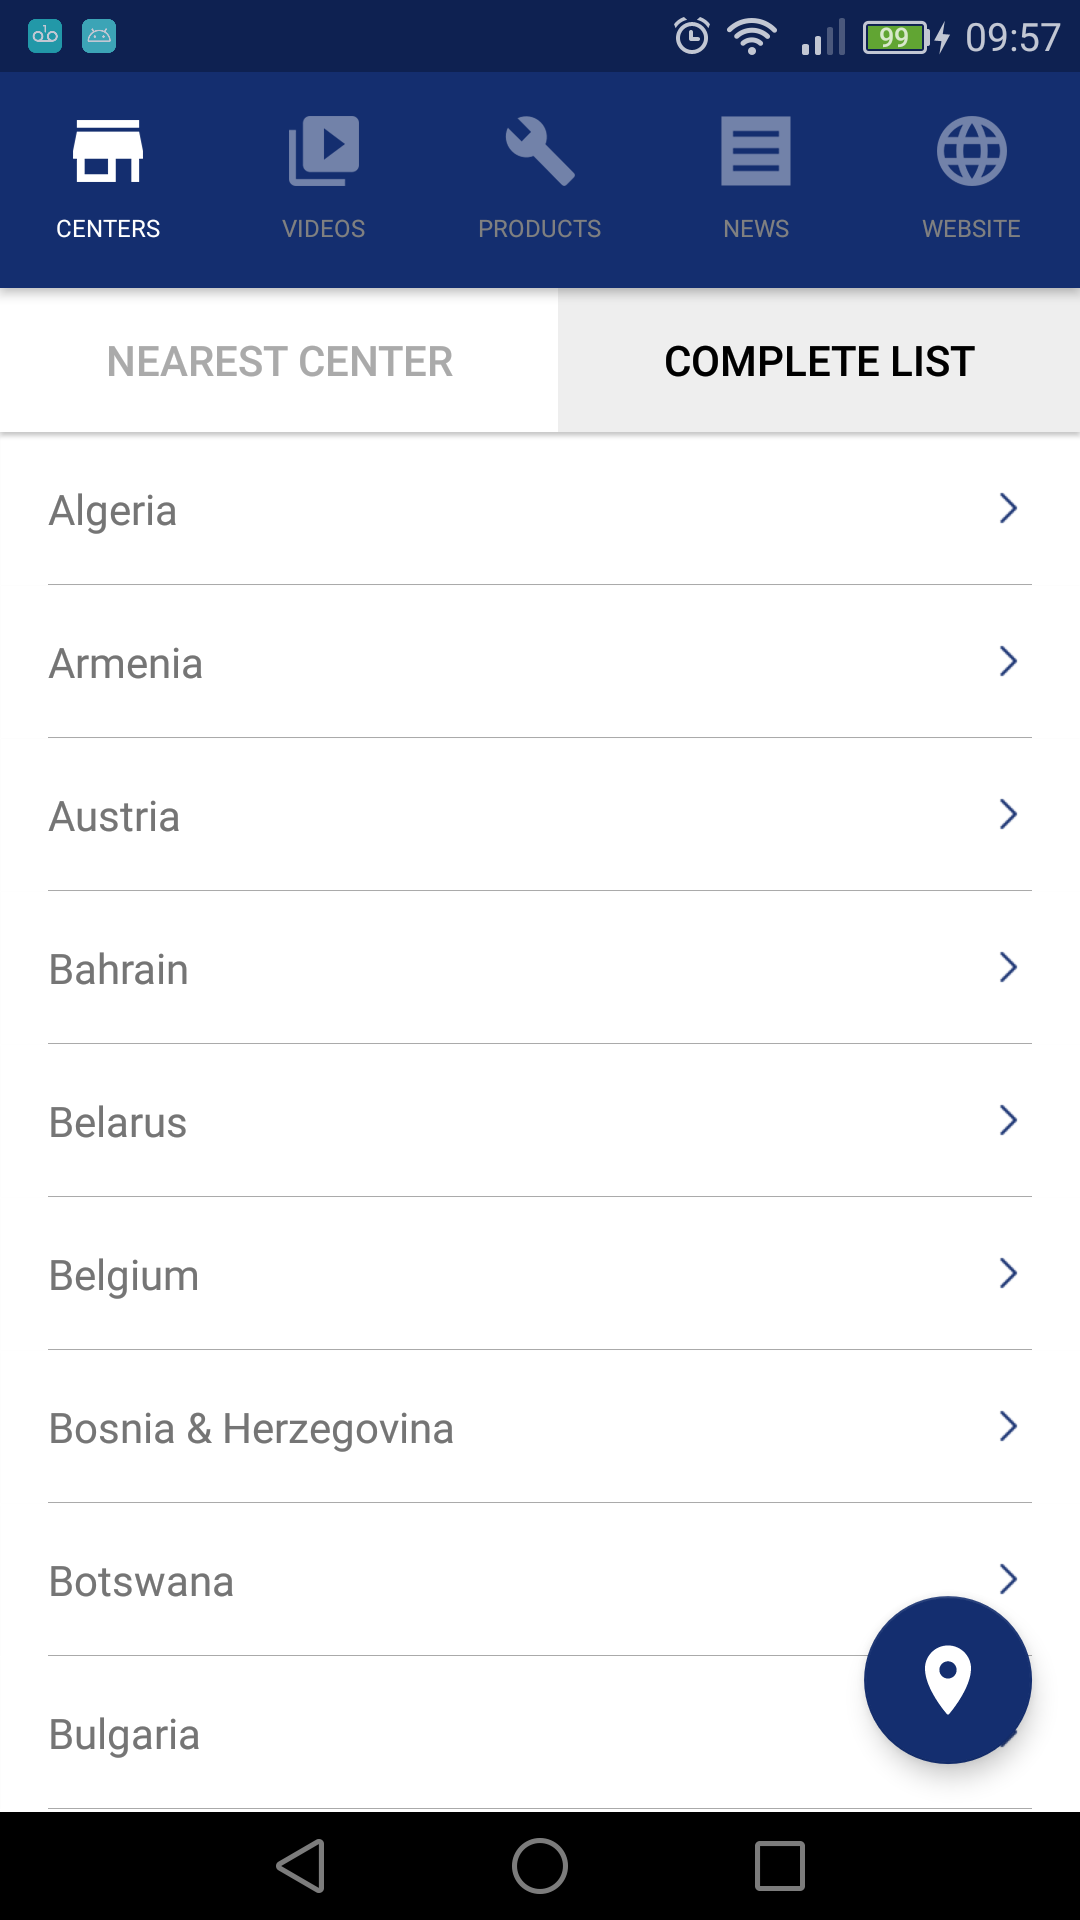1080x1920 pixels.
Task: Expand the Austria chevron arrow
Action: pos(1008,814)
